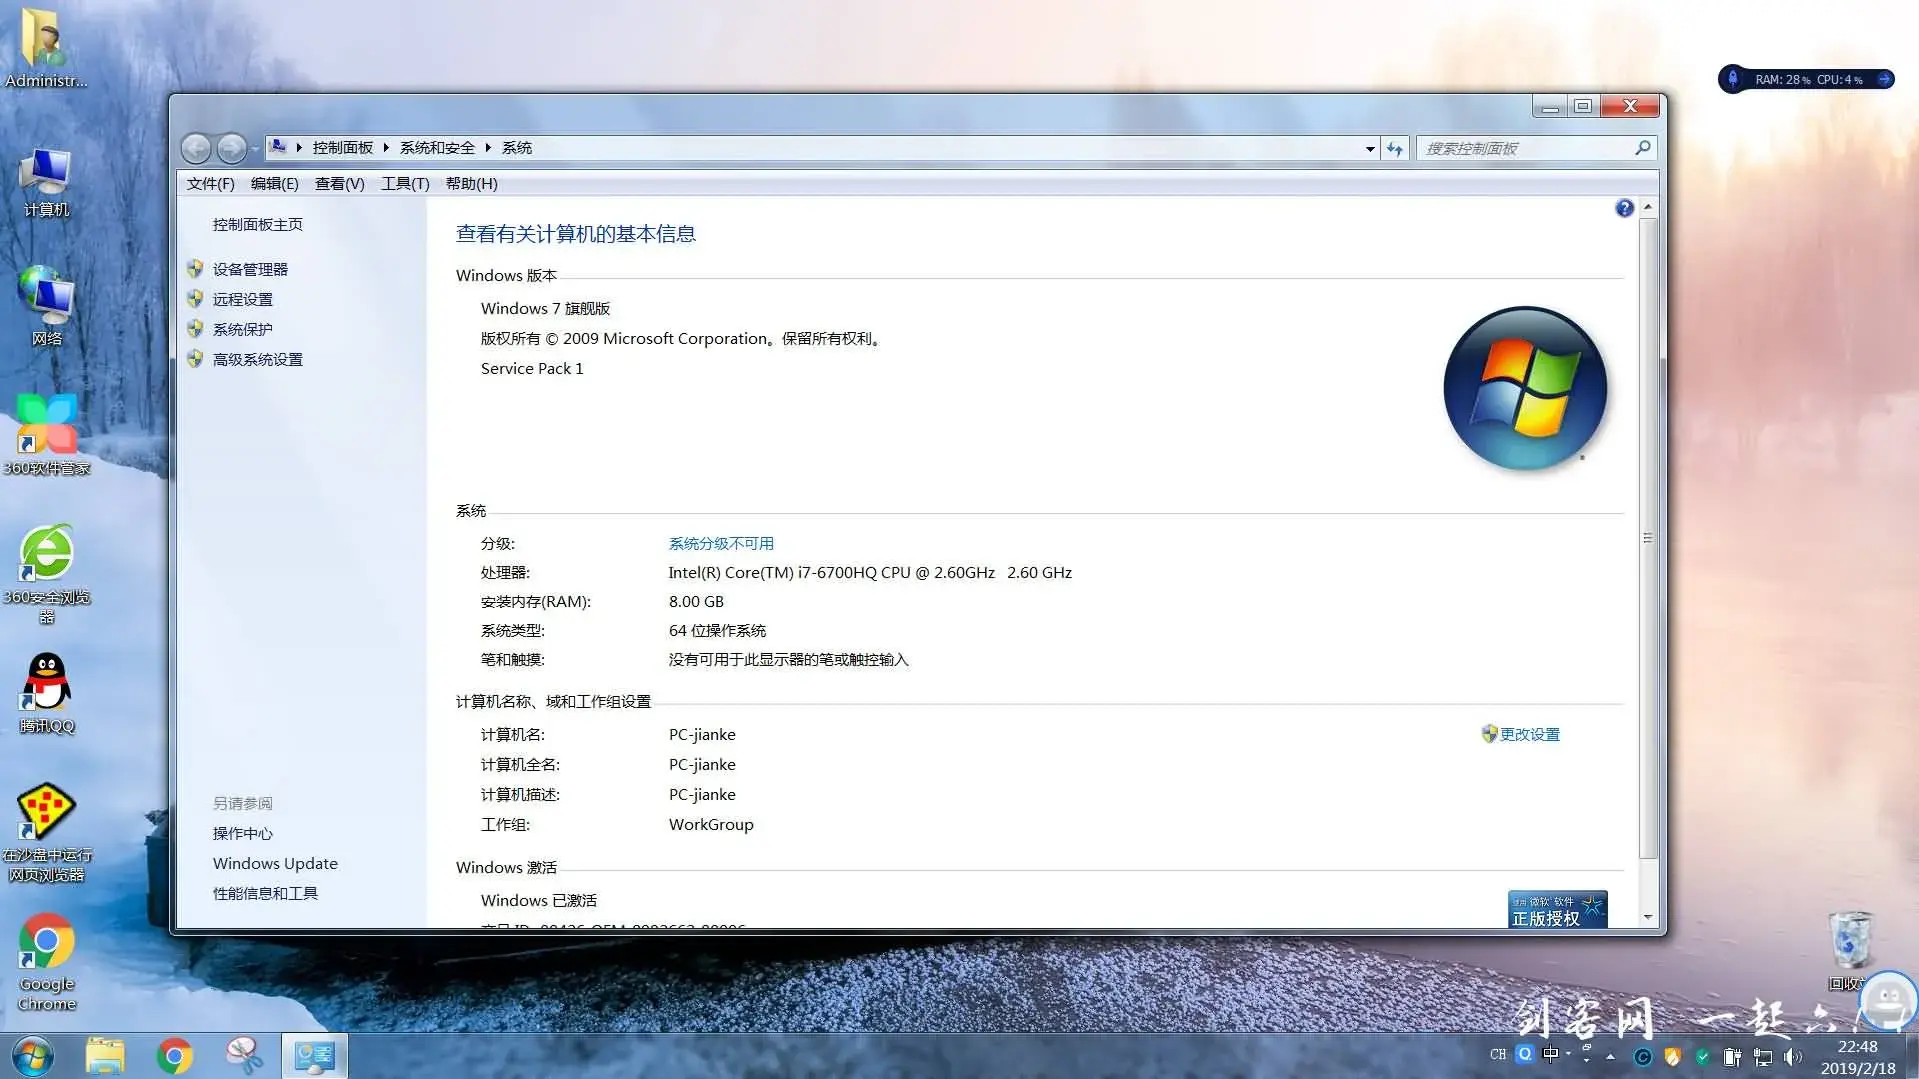Open 远程设置 link
1919x1079 pixels.
242,299
